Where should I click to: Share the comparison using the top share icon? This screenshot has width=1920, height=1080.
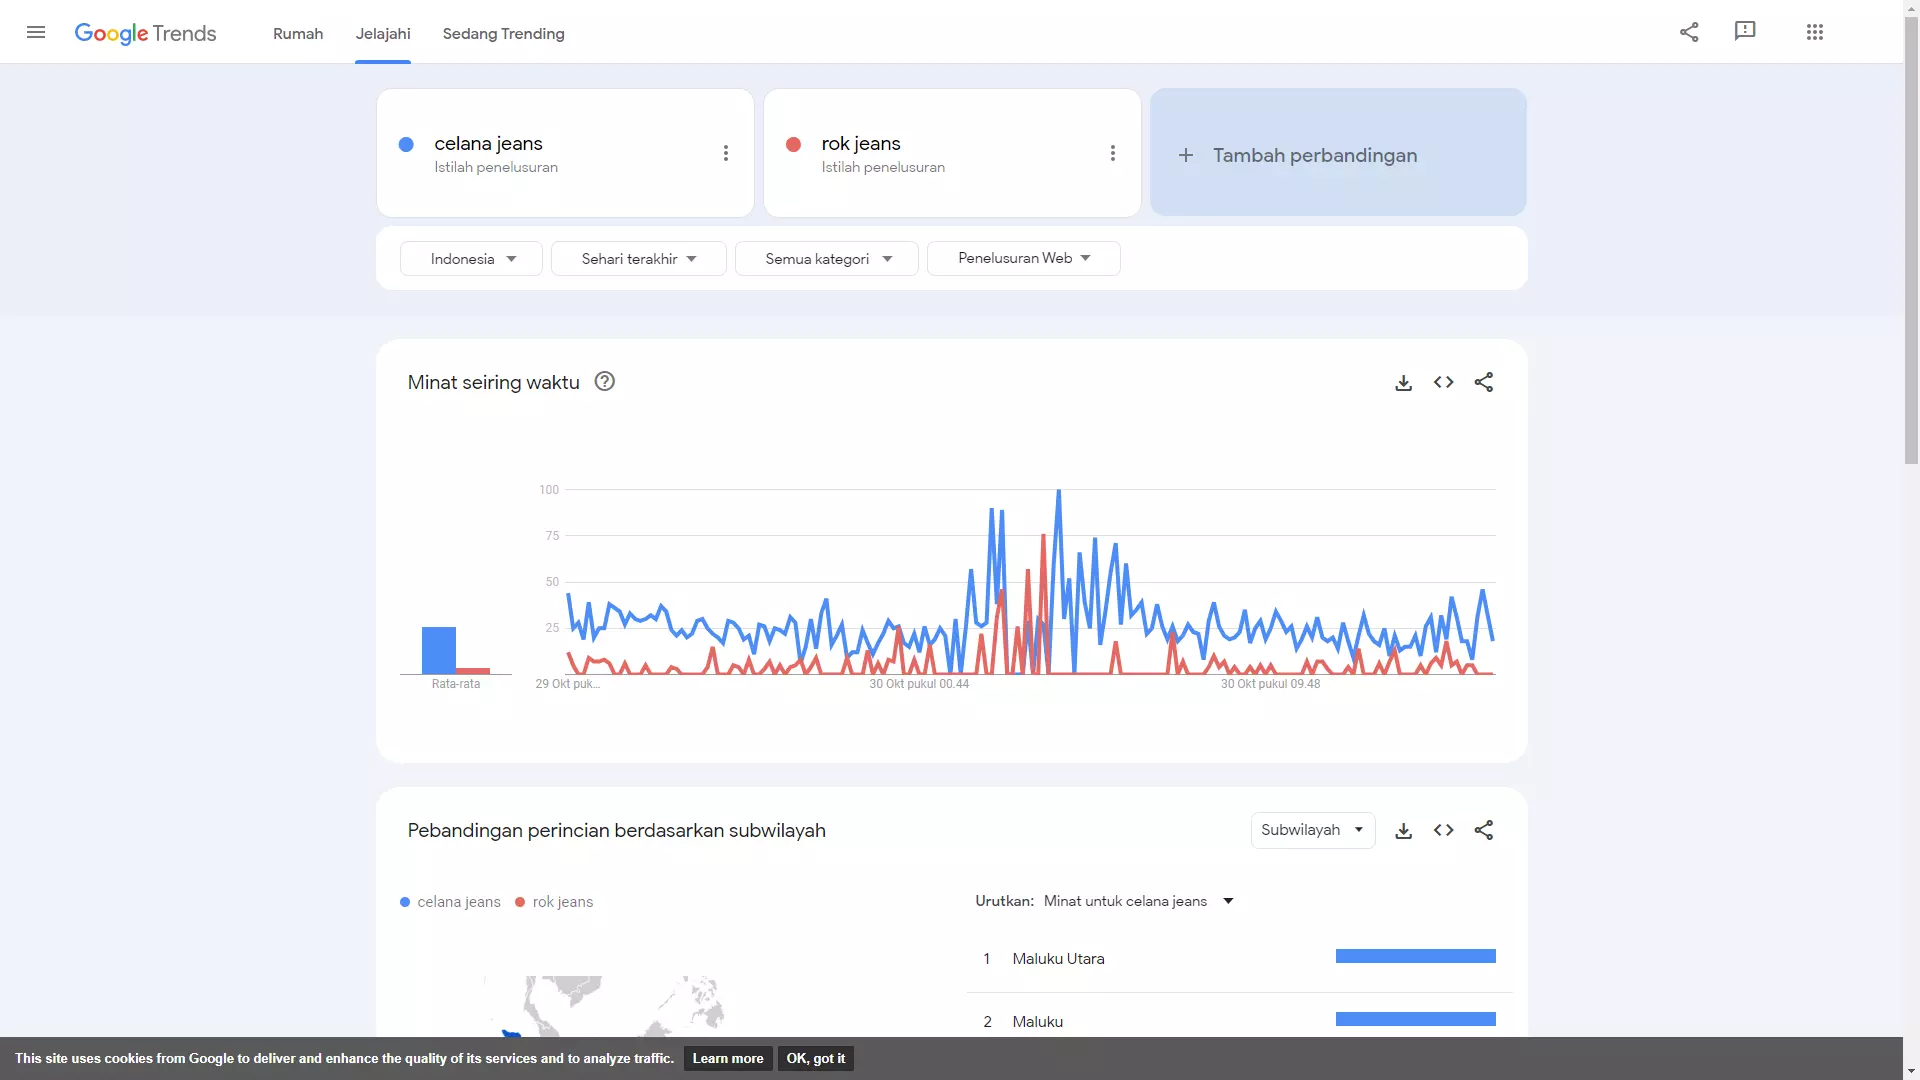pos(1690,31)
